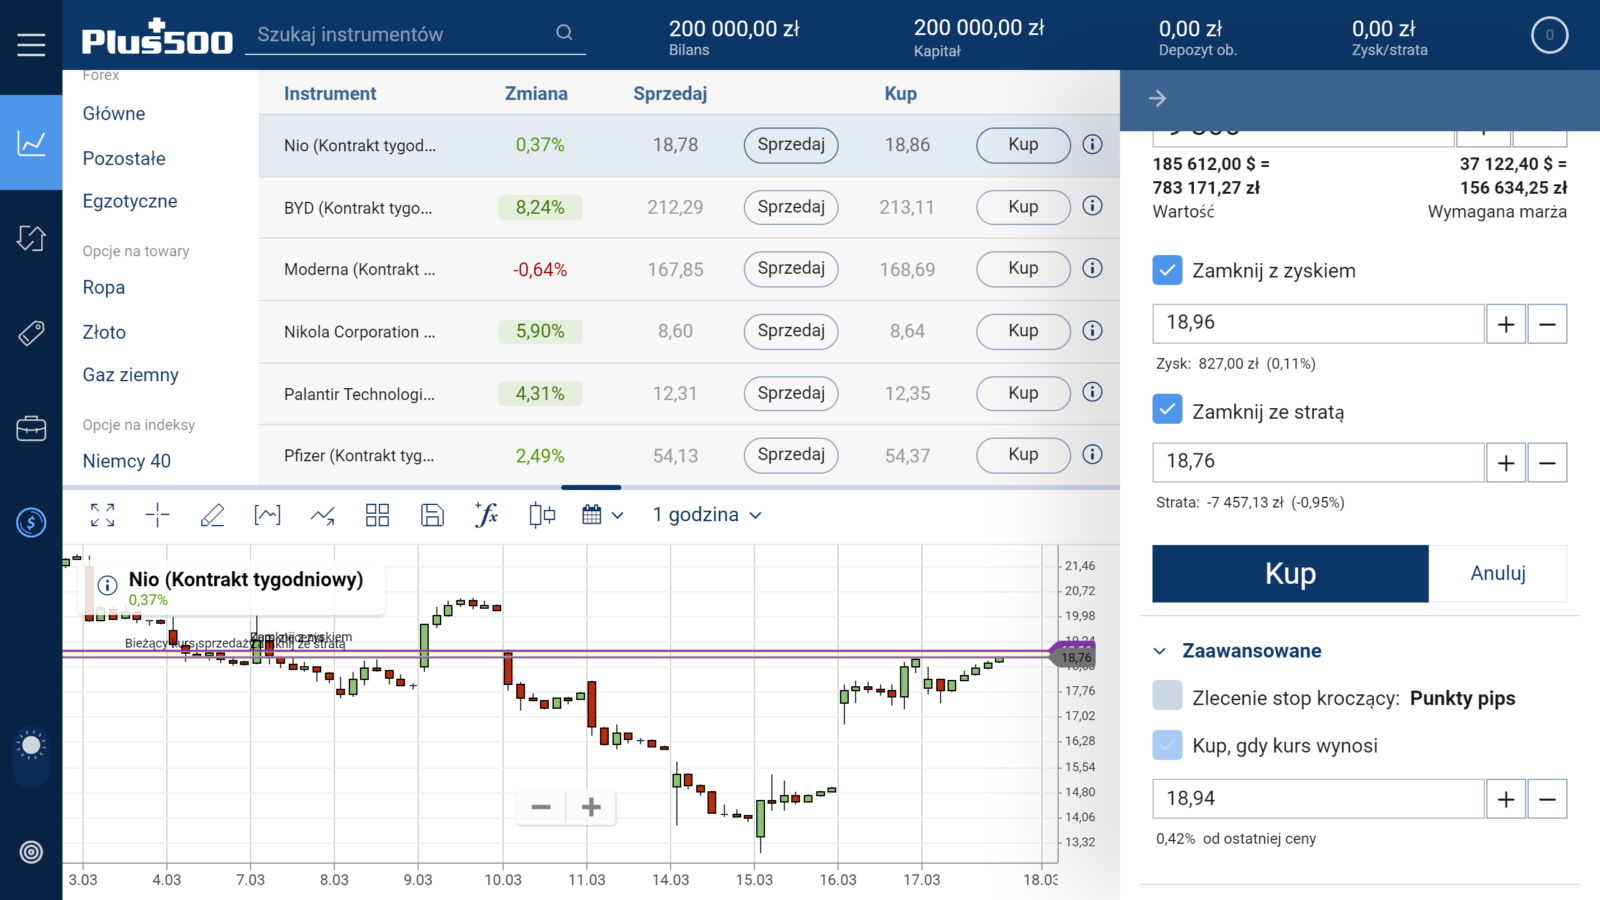Toggle 'Kup, gdy kurs wynosi' checkbox
The image size is (1600, 900).
click(x=1167, y=745)
